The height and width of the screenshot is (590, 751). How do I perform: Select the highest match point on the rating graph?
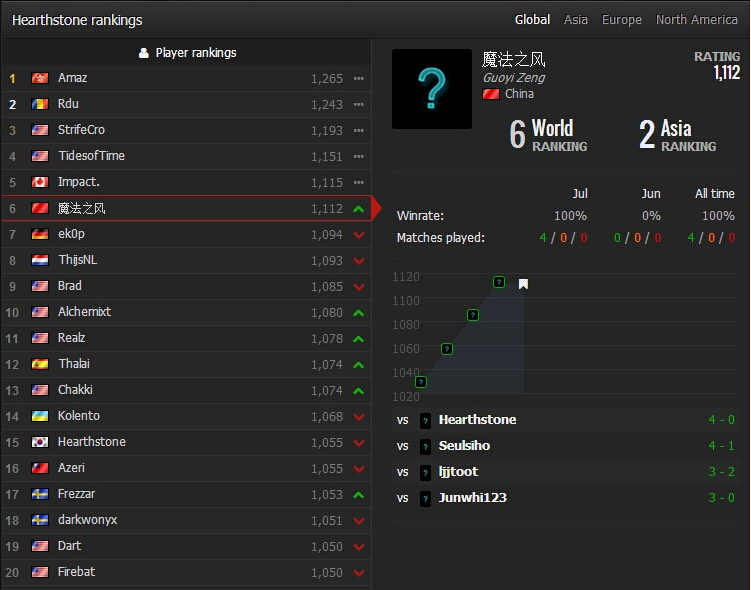(x=499, y=282)
